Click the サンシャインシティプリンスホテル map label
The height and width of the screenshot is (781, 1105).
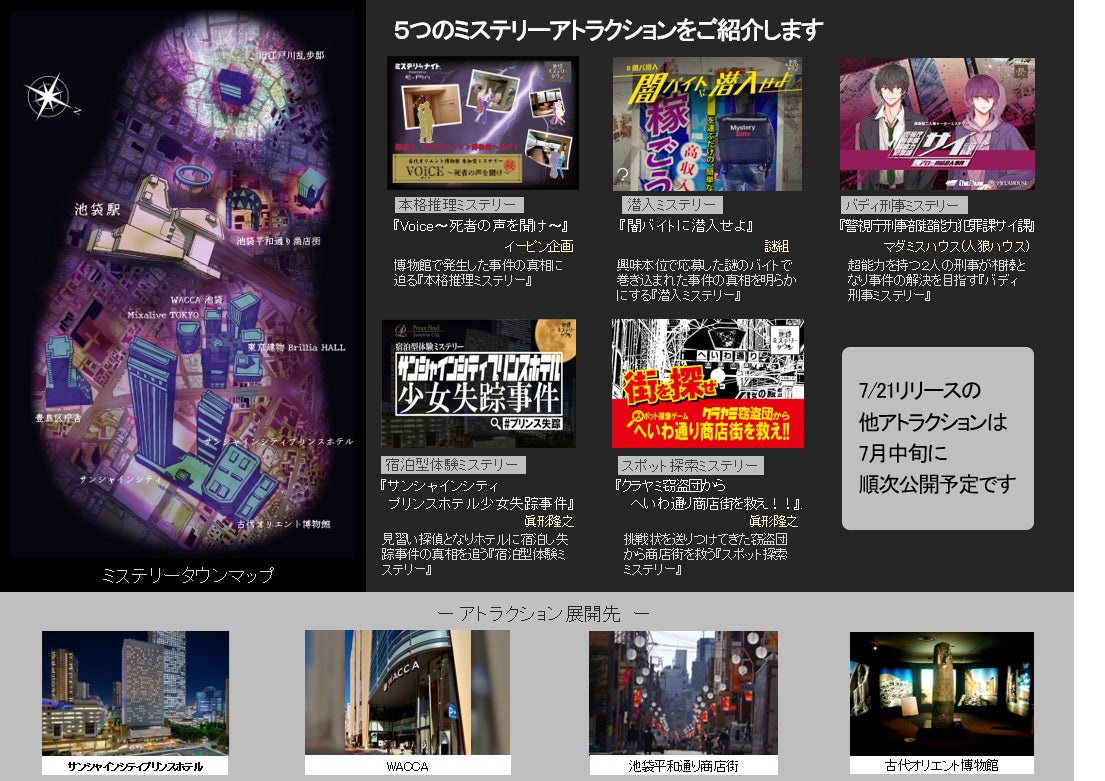click(x=279, y=441)
